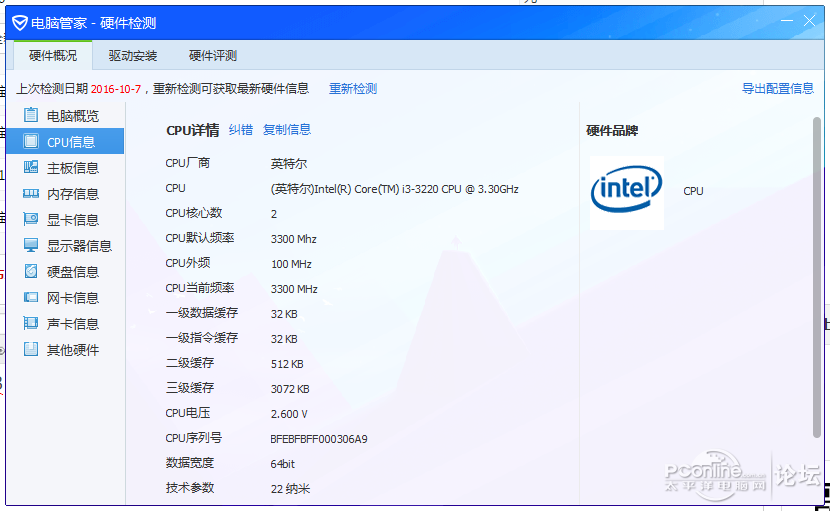
Task: Click the CPU外频 value 100 MHz
Action: [x=291, y=264]
